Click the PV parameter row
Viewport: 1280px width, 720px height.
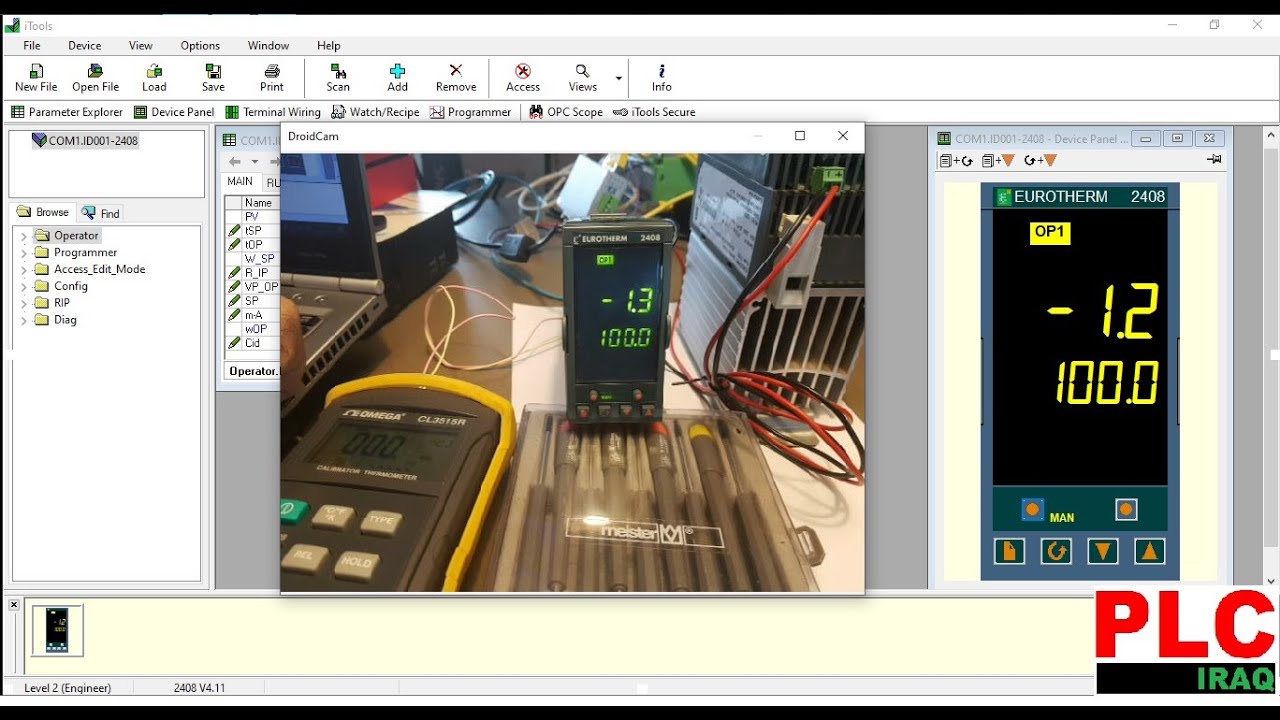coord(251,216)
